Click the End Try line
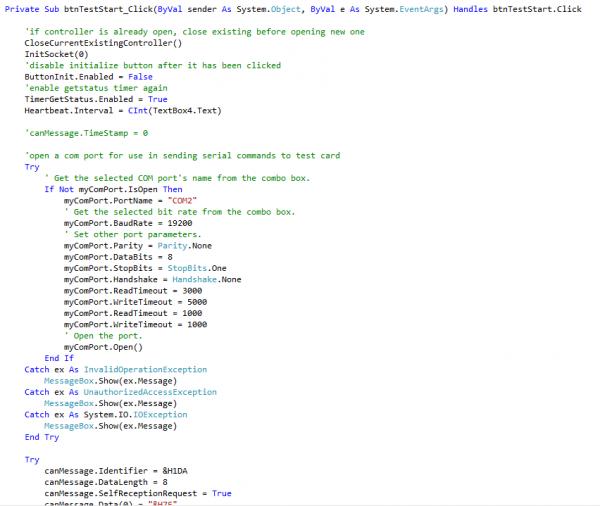Viewport: 600px width, 506px height. (x=42, y=437)
